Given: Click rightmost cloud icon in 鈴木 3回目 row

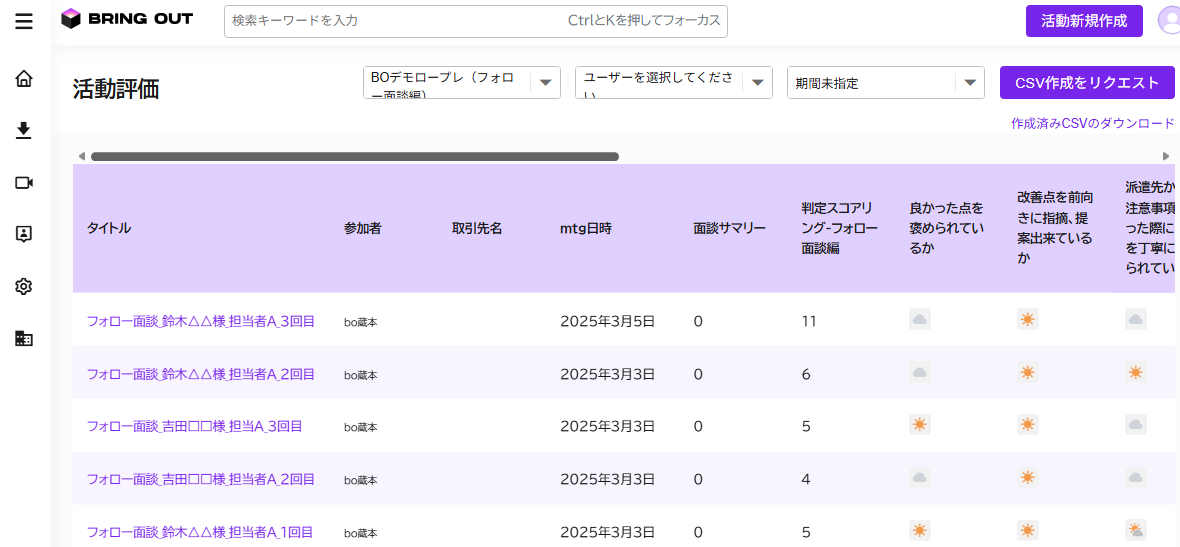Looking at the screenshot, I should click(1136, 319).
